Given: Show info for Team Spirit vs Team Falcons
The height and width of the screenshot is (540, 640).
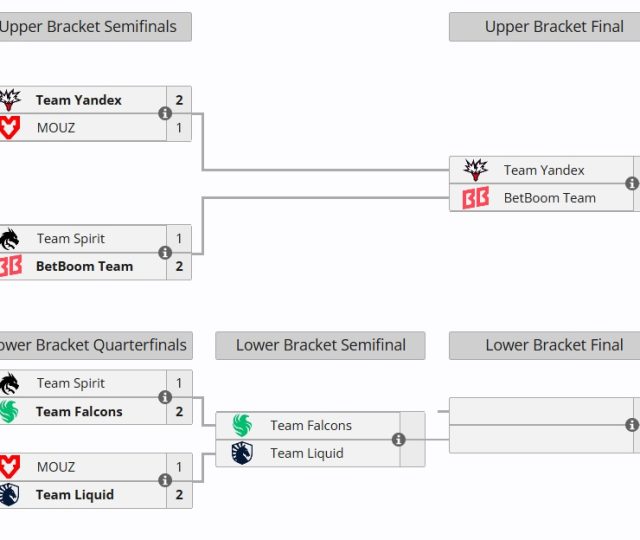Looking at the screenshot, I should 165,397.
